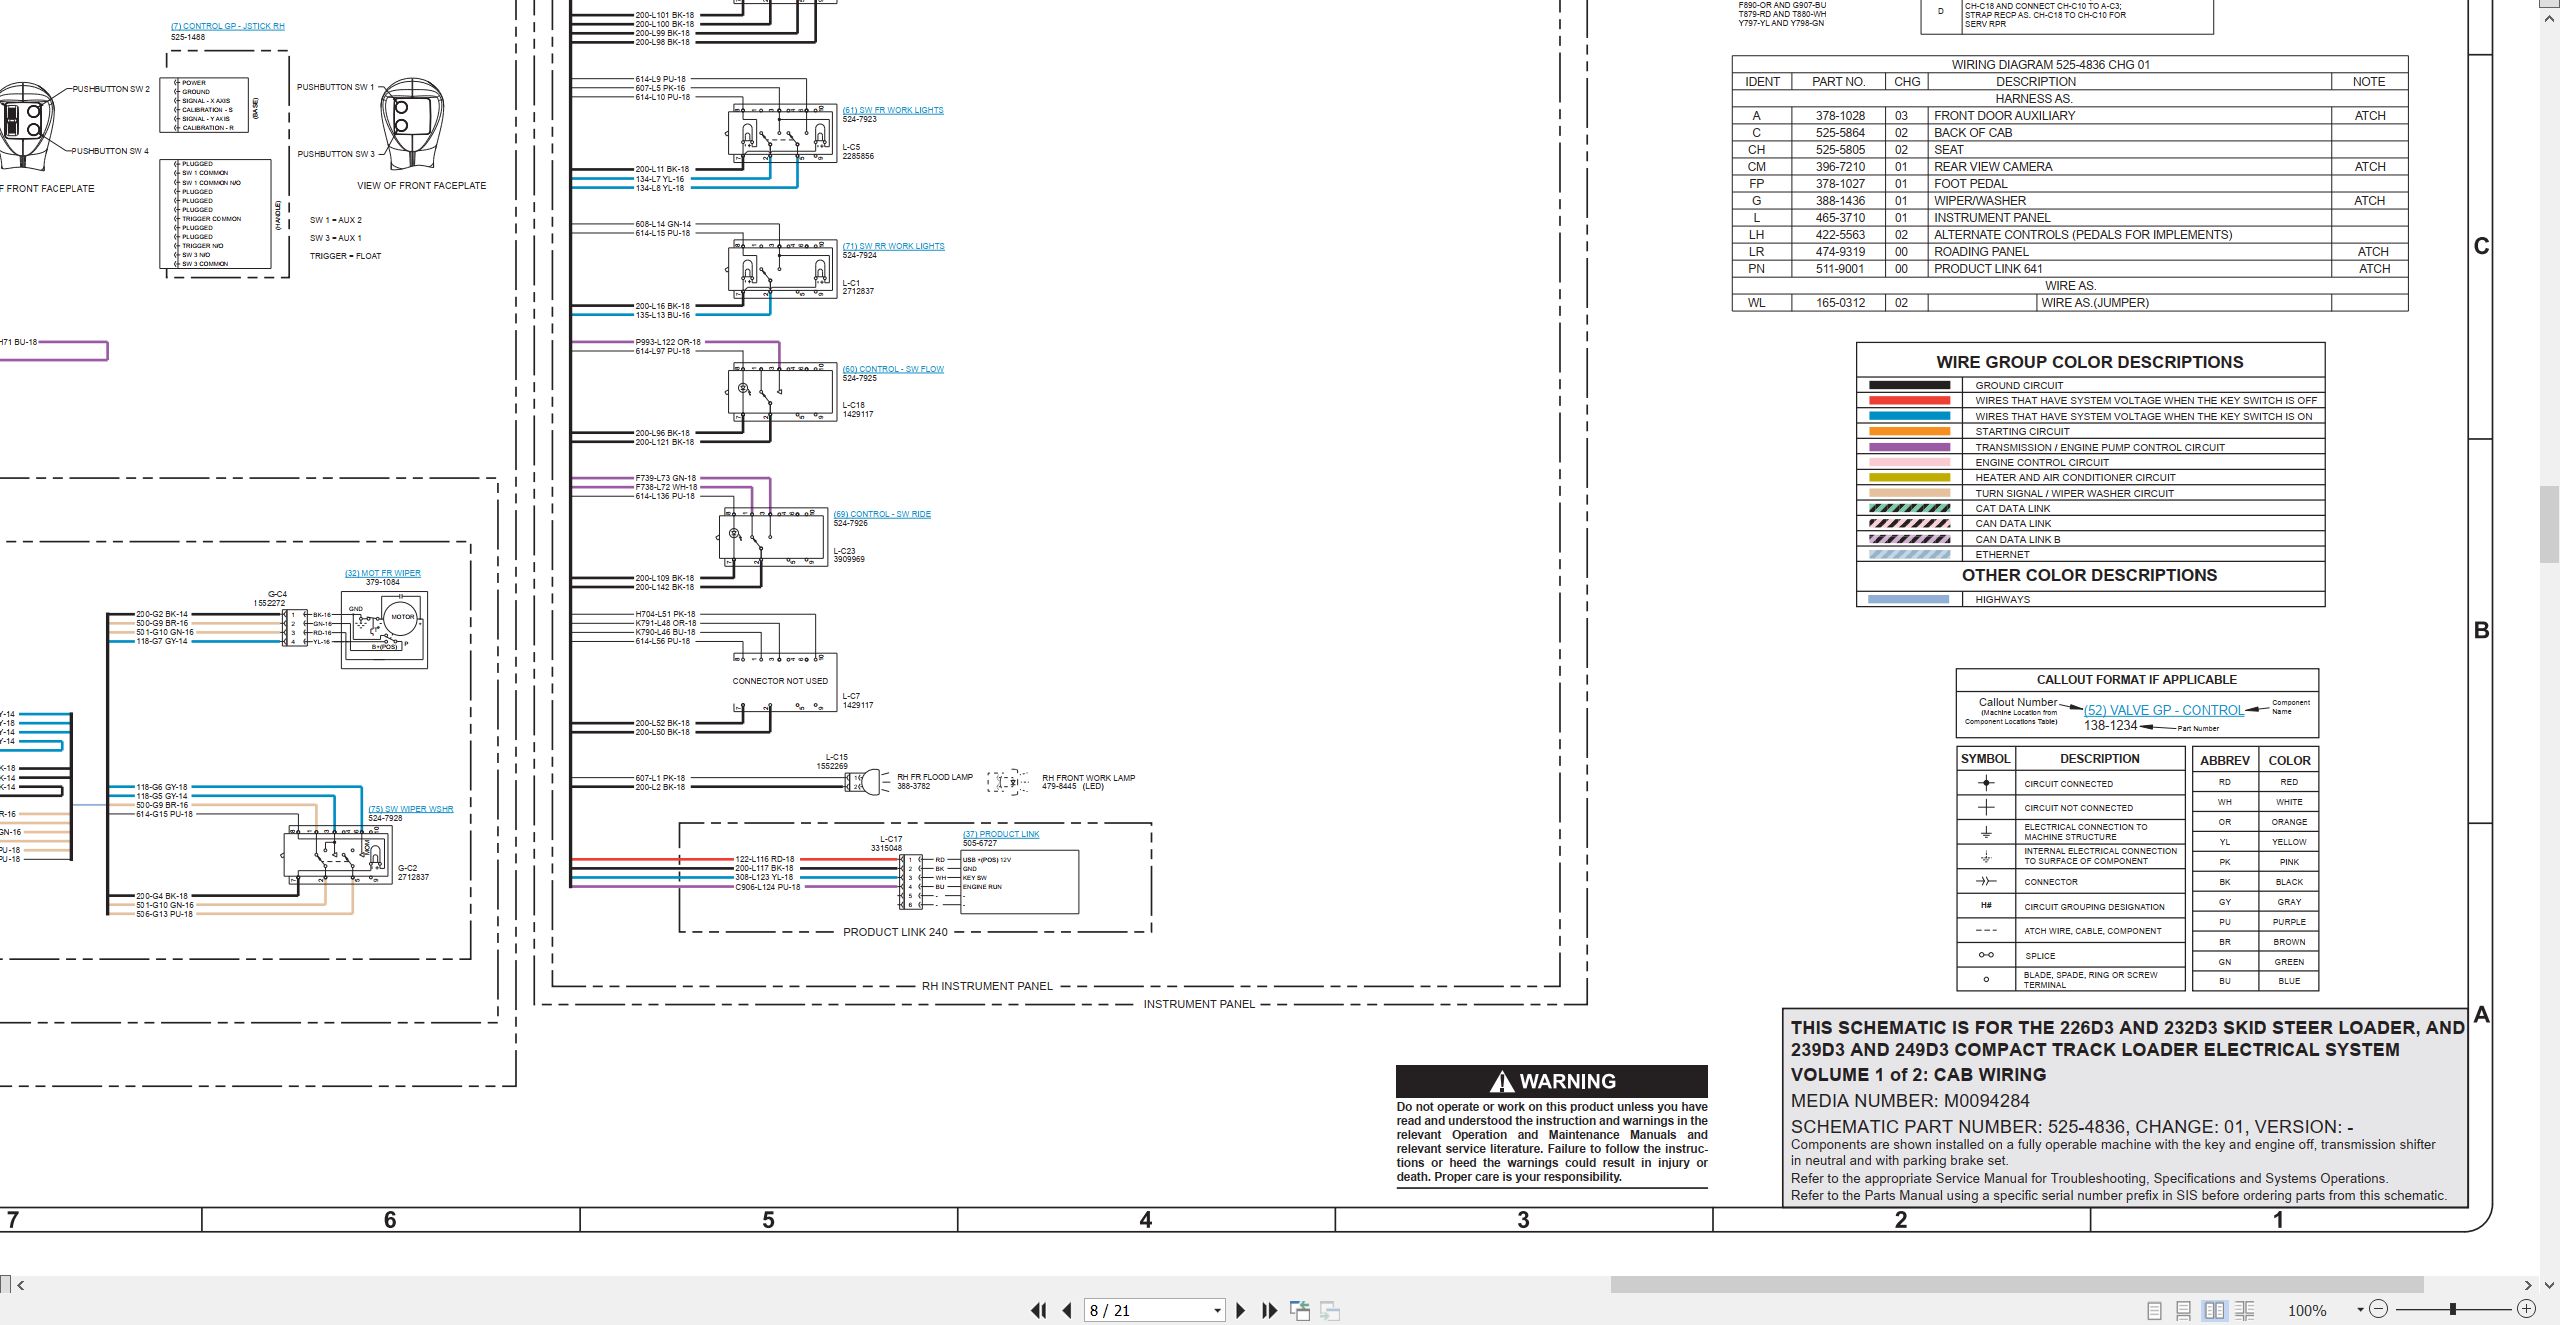Go to the first page
The image size is (2560, 1325).
pos(1039,1310)
